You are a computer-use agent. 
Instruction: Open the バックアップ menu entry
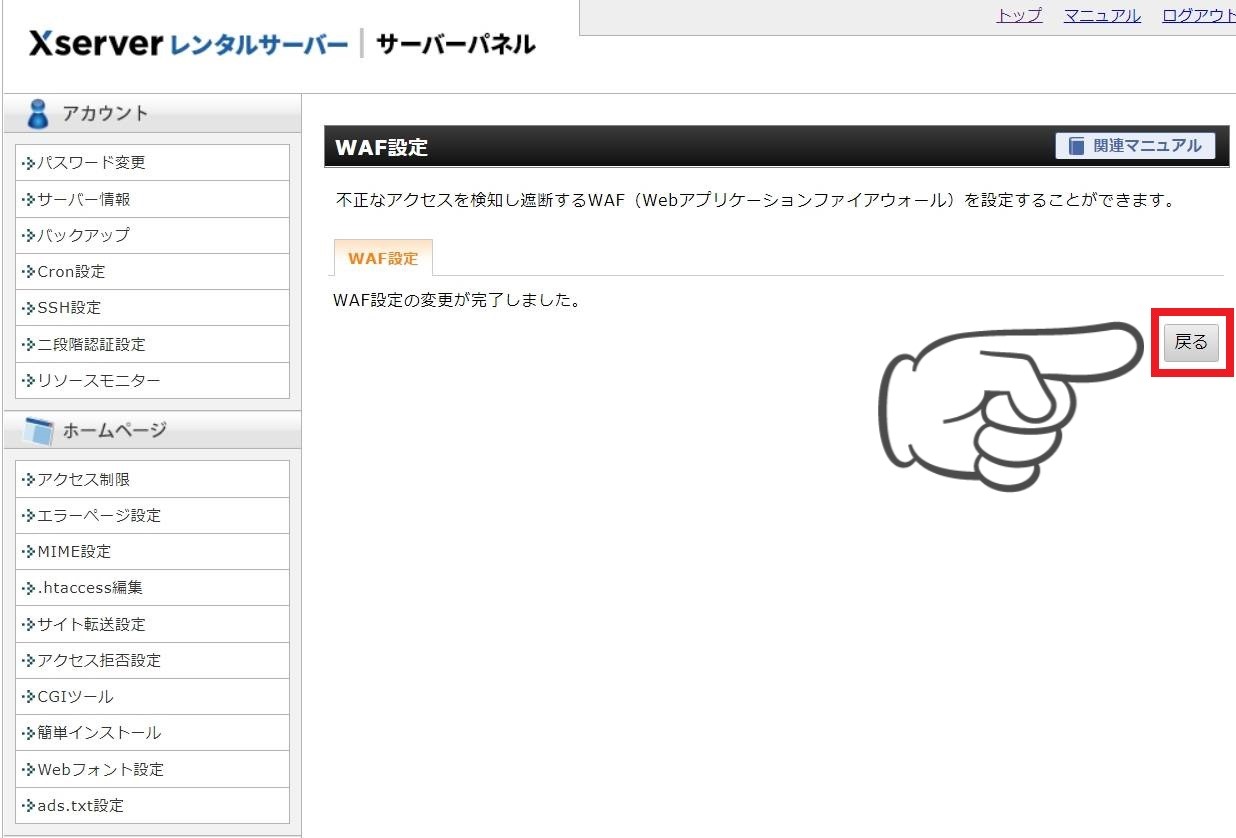pyautogui.click(x=84, y=235)
